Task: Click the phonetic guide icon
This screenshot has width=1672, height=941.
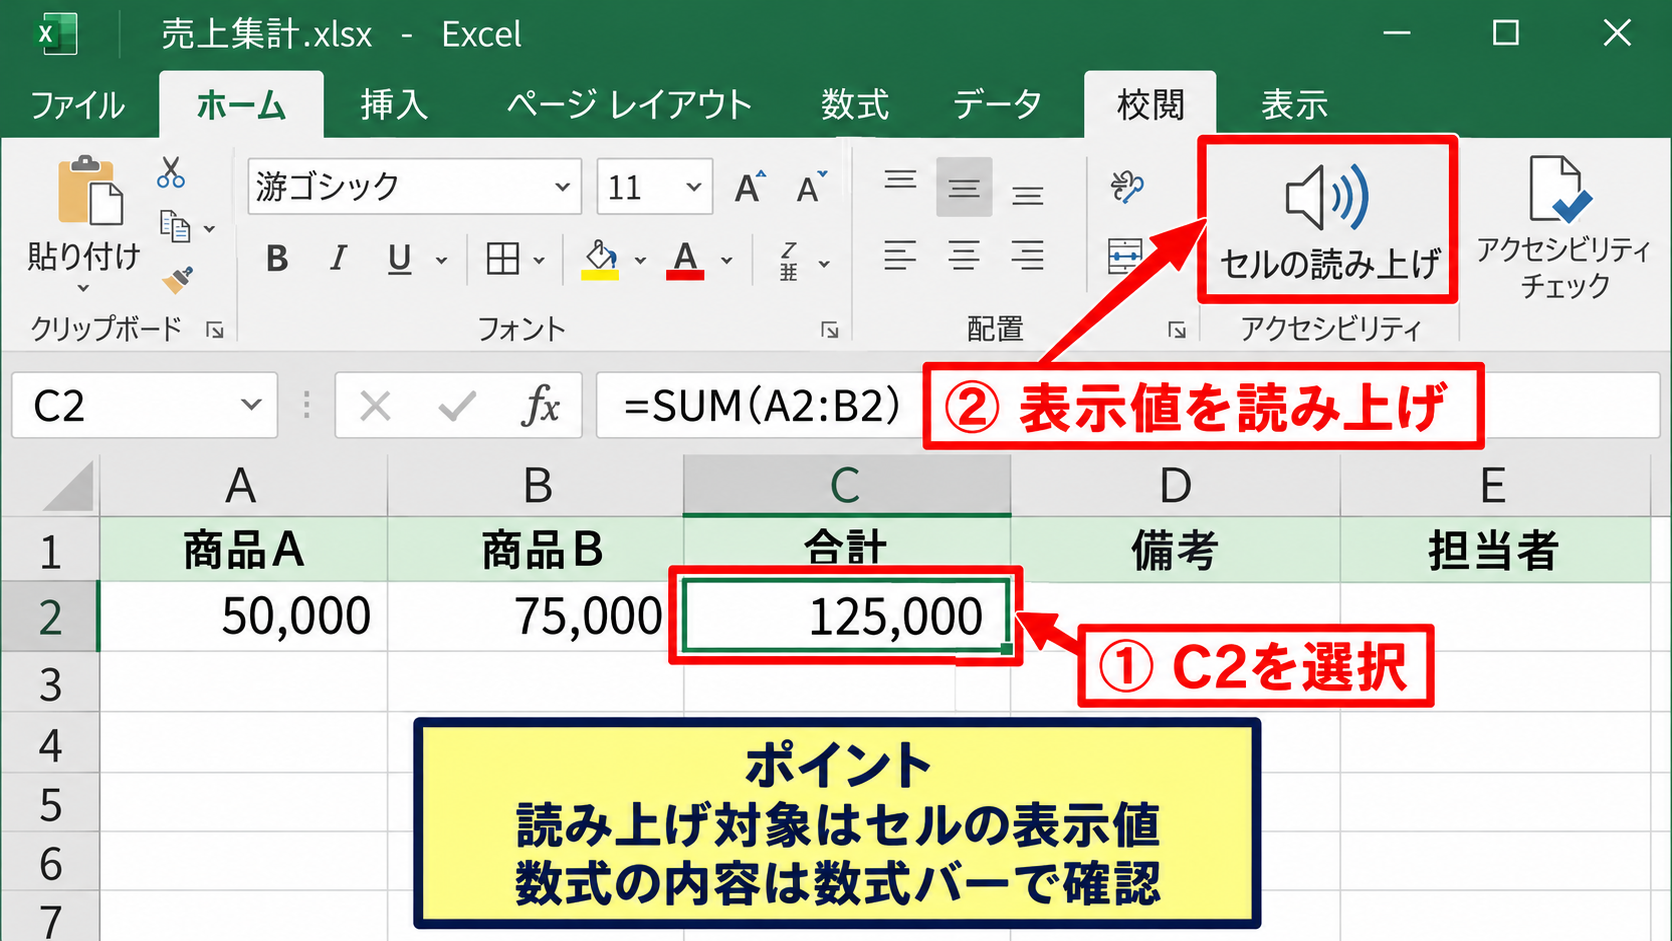Action: (x=789, y=261)
